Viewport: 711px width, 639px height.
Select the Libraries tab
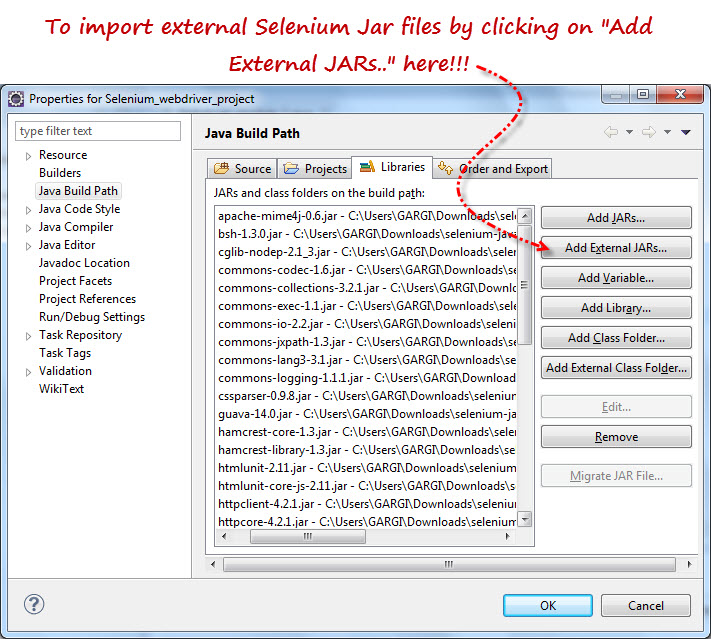(x=392, y=167)
